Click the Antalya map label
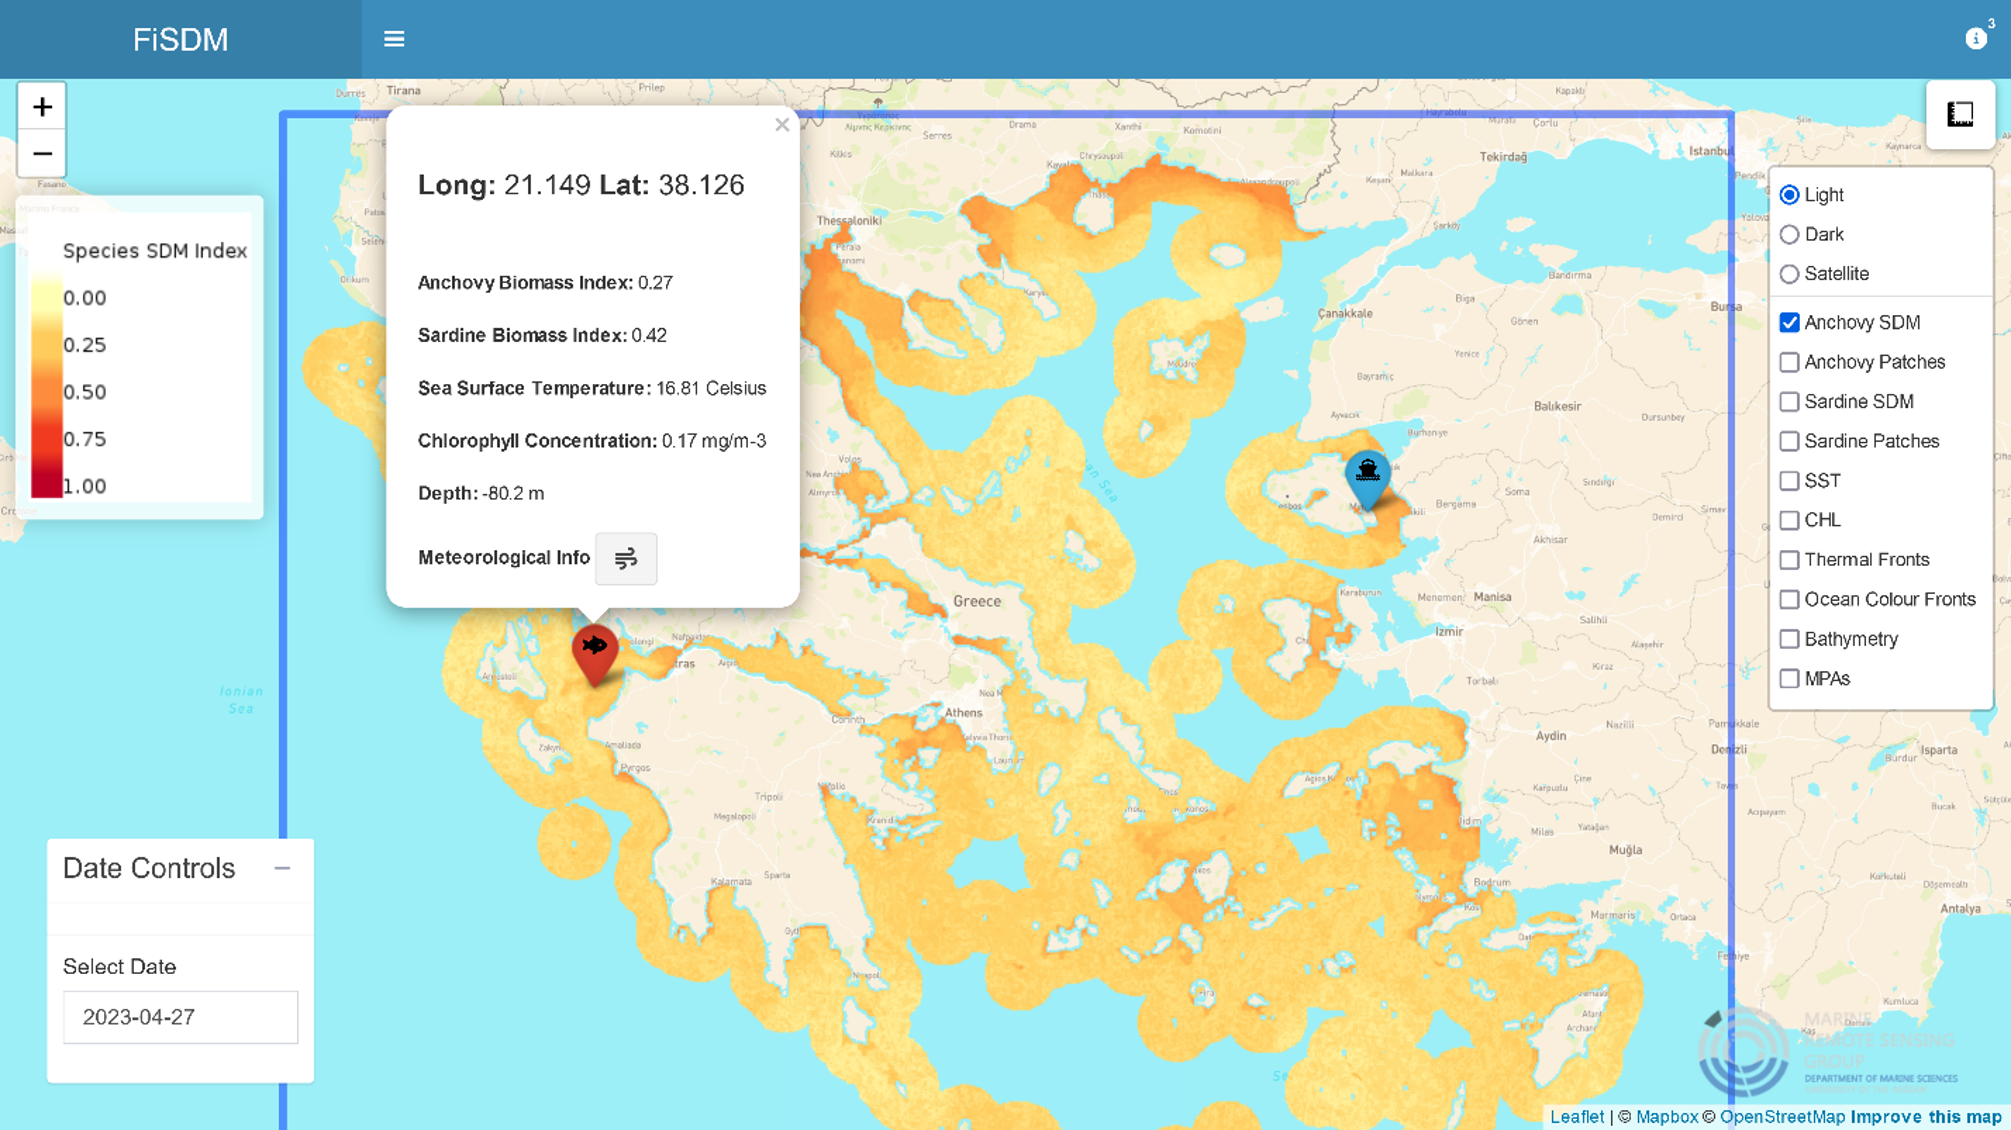The image size is (2011, 1130). [x=1960, y=909]
